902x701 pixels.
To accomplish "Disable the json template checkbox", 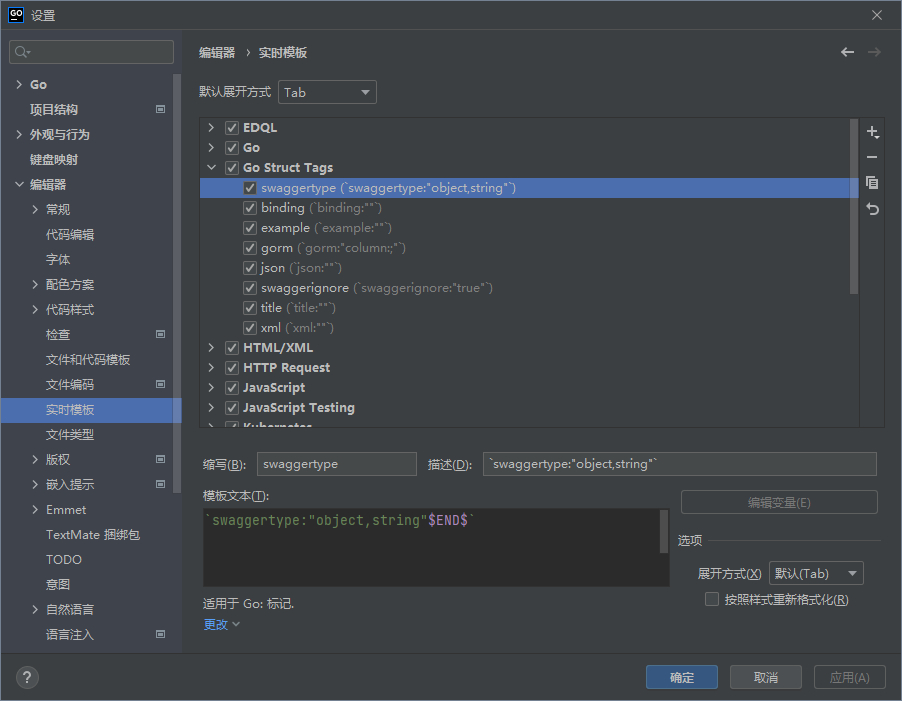I will [x=249, y=267].
